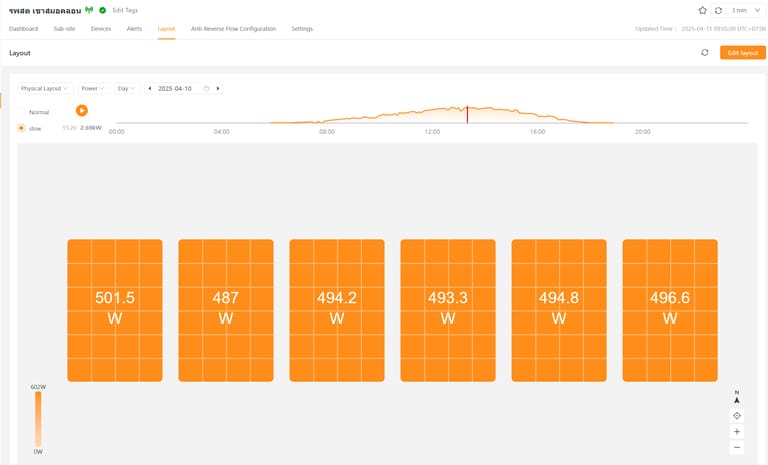This screenshot has width=768, height=465.
Task: Open the 3 min refresh interval dropdown
Action: 745,10
